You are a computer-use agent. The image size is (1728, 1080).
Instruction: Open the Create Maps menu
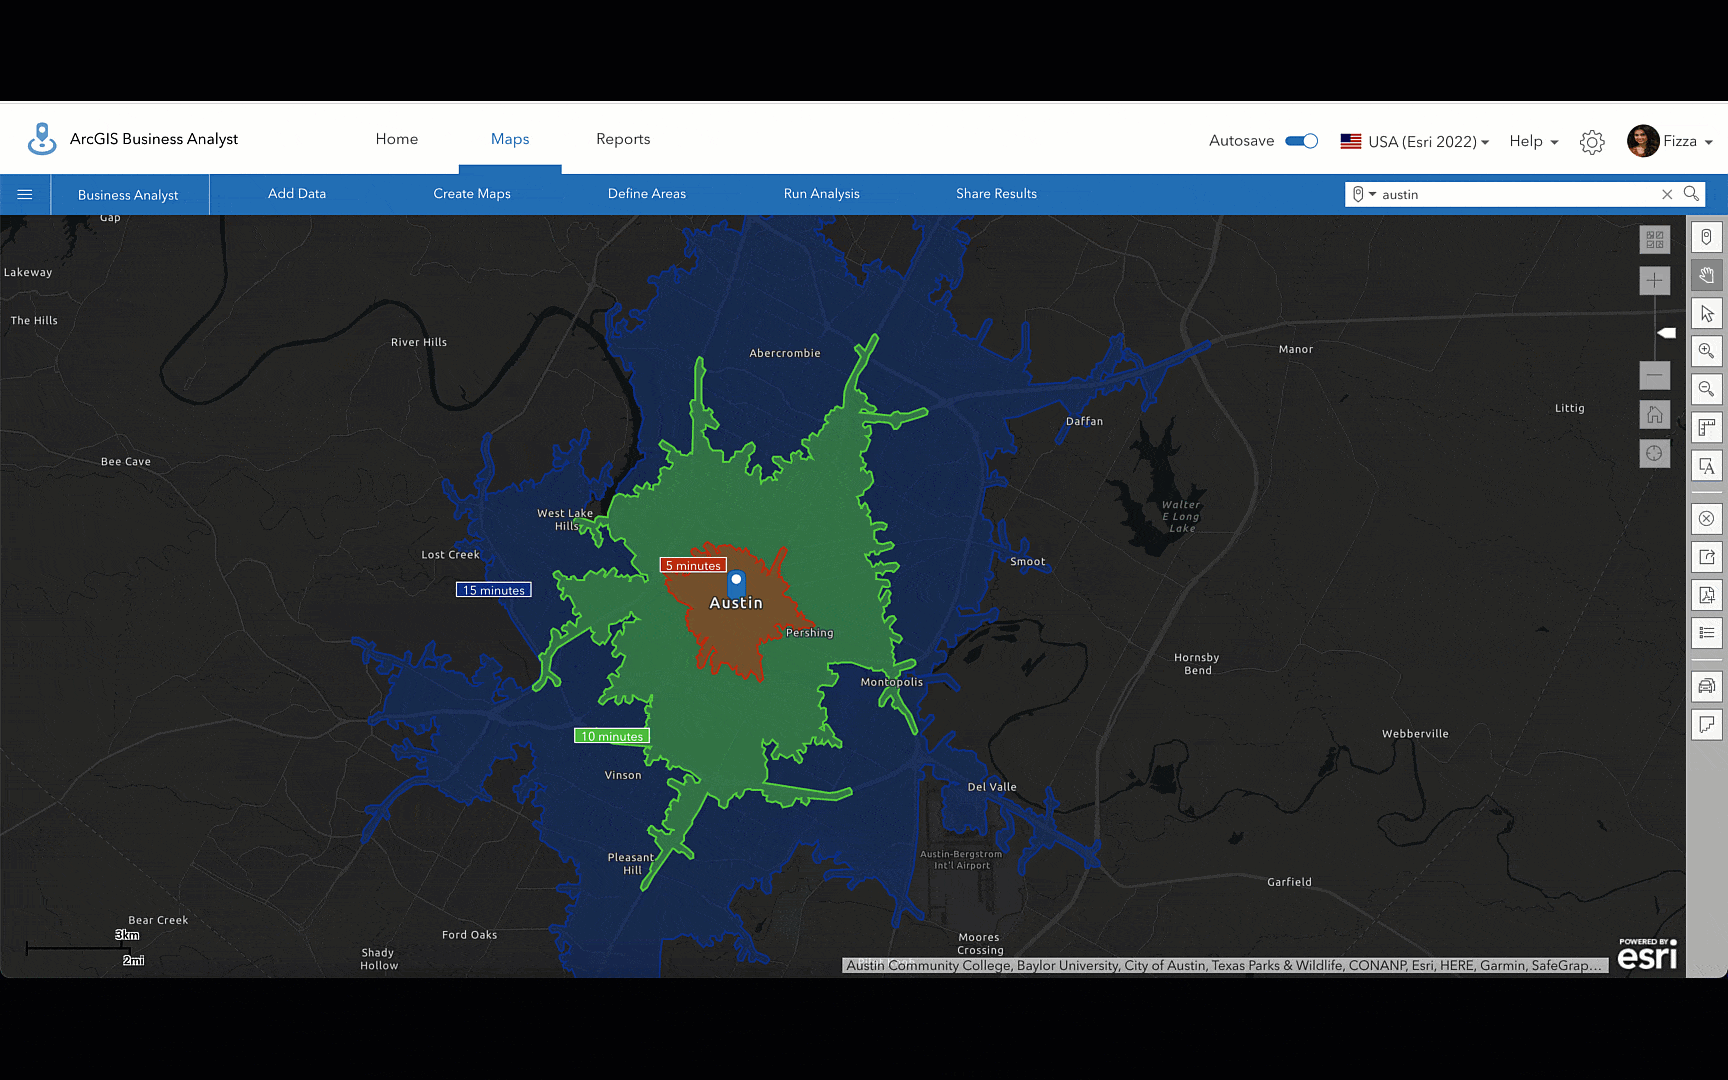pyautogui.click(x=472, y=194)
